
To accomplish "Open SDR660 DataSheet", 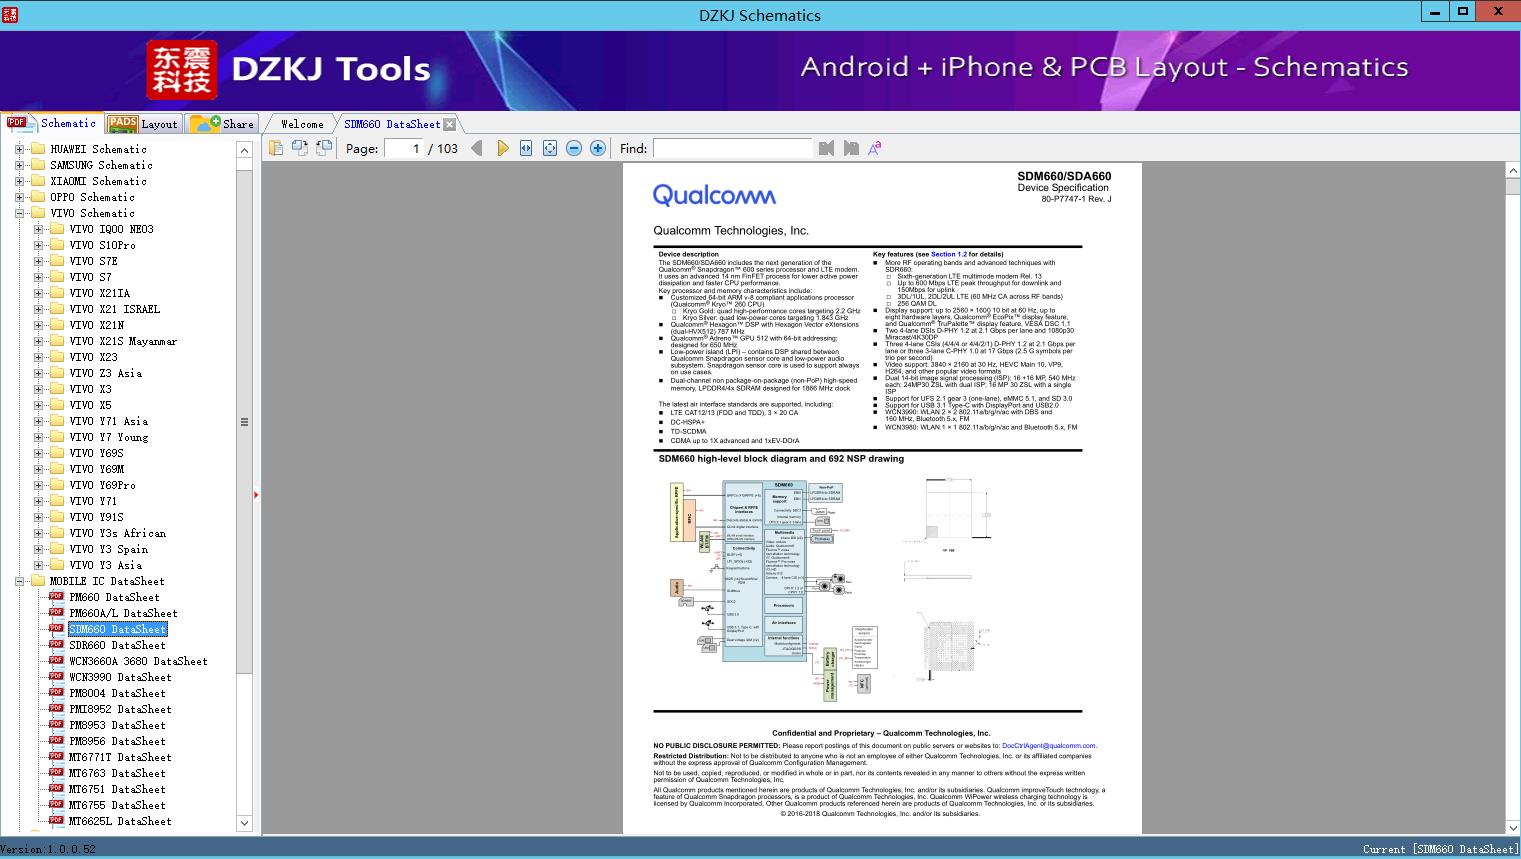I will pos(117,645).
